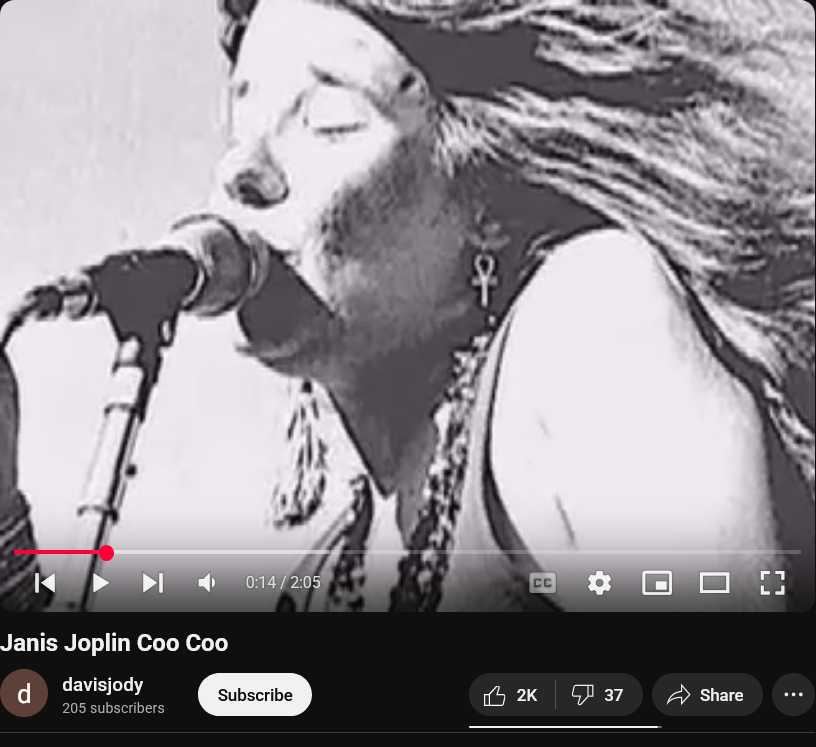Open the more actions ellipsis menu
The width and height of the screenshot is (816, 747).
pyautogui.click(x=793, y=695)
